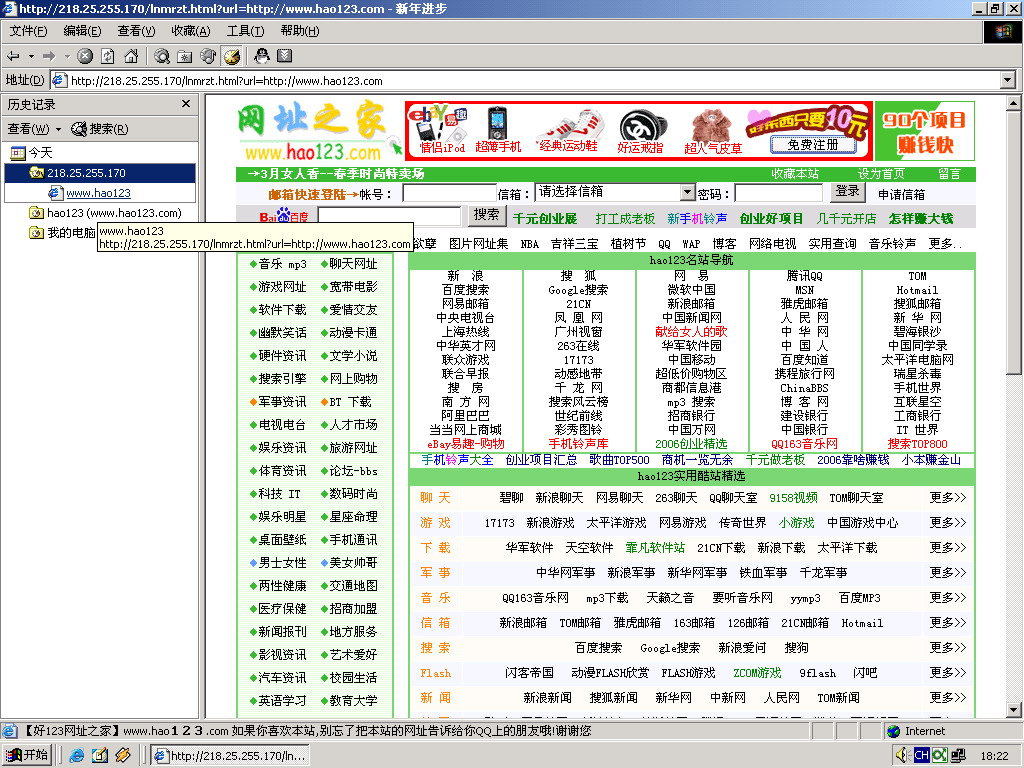The image size is (1024, 768).
Task: Click the 帐号 account input field
Action: click(449, 193)
